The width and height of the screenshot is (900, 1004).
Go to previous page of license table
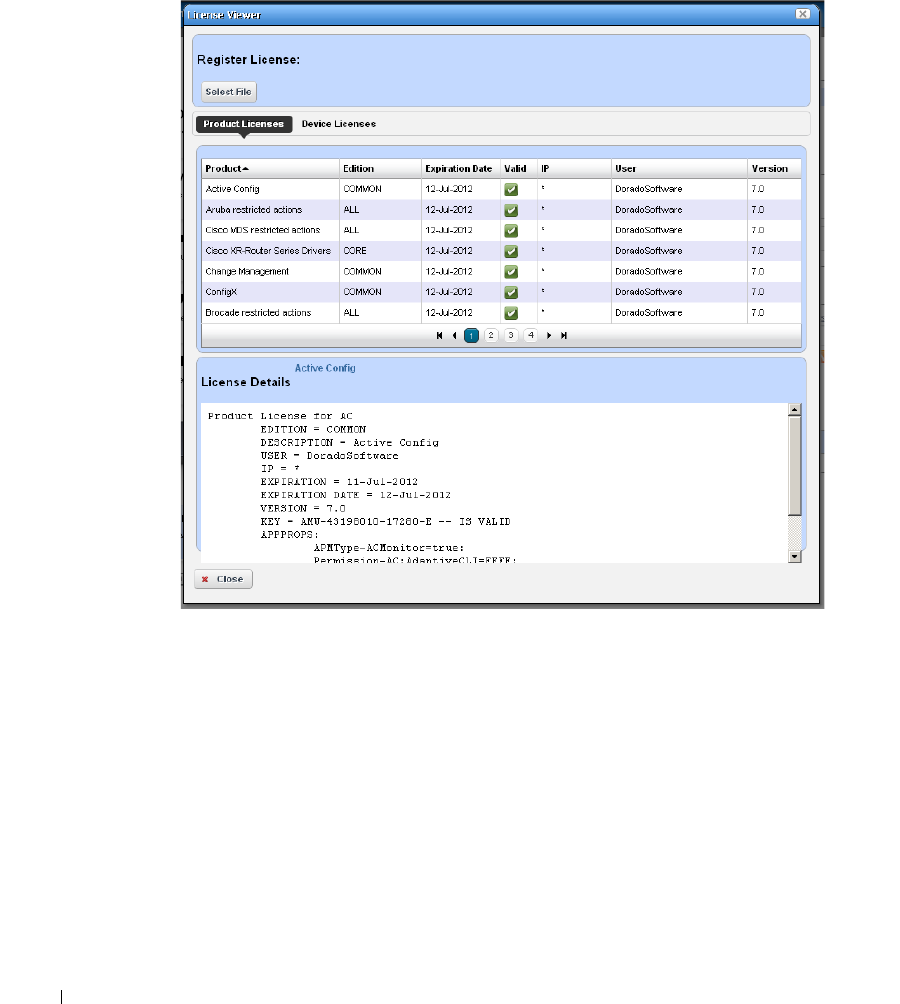pyautogui.click(x=454, y=336)
